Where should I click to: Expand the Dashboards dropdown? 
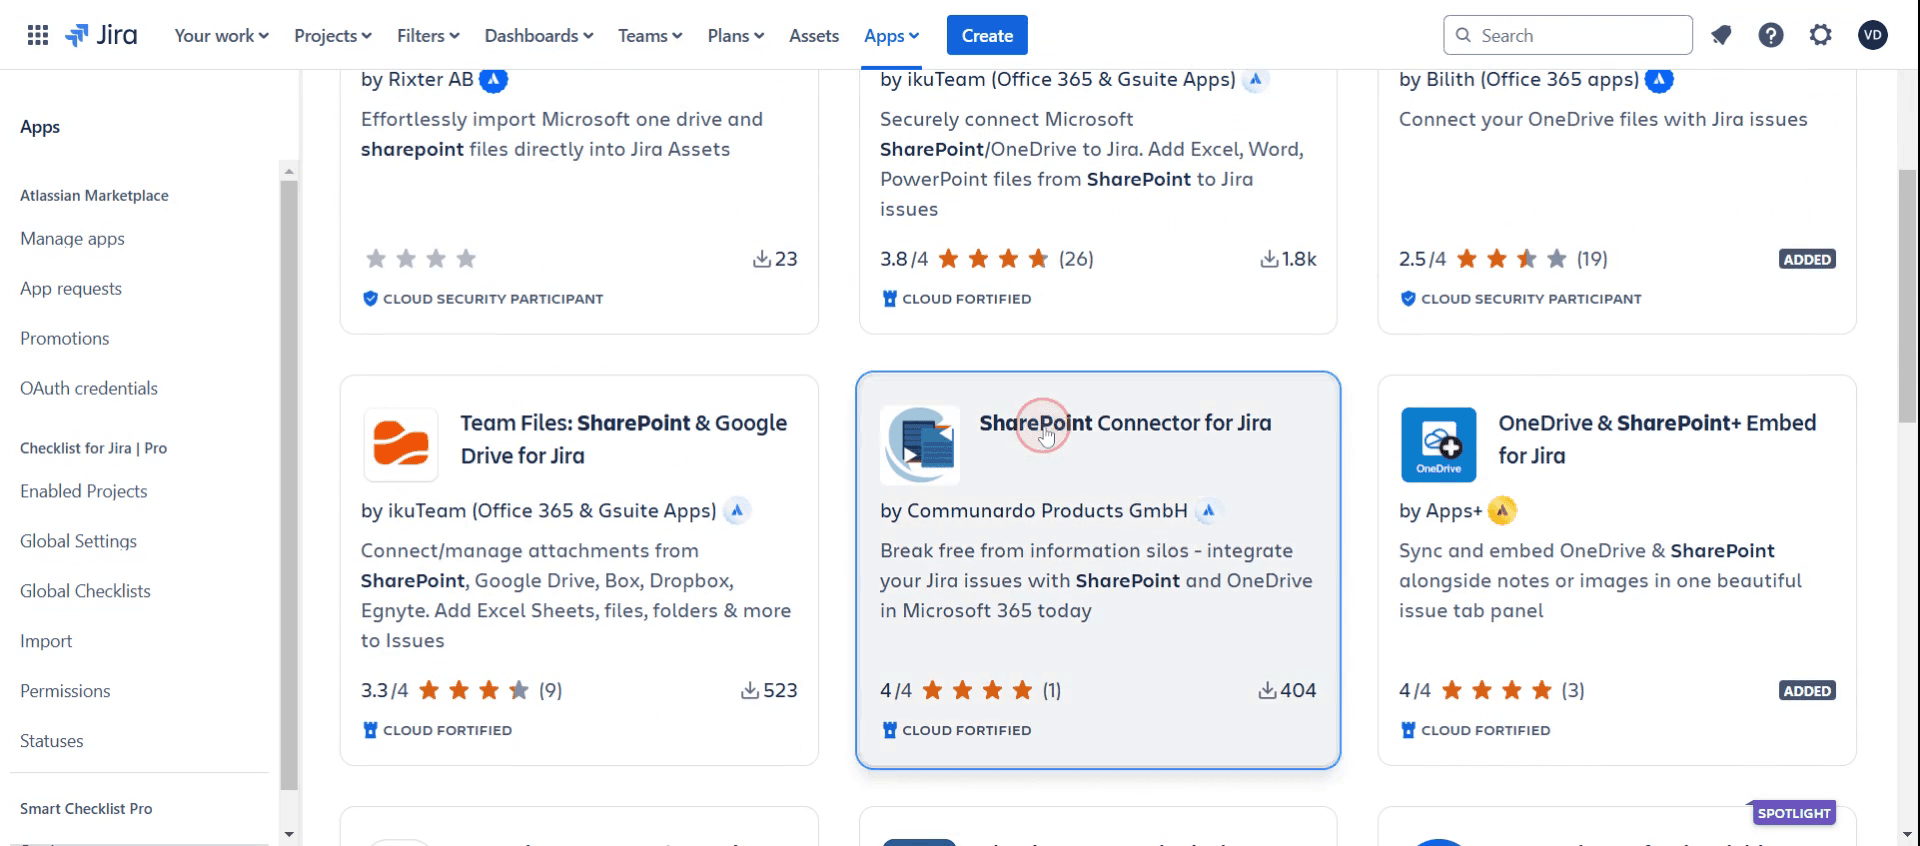click(x=539, y=35)
